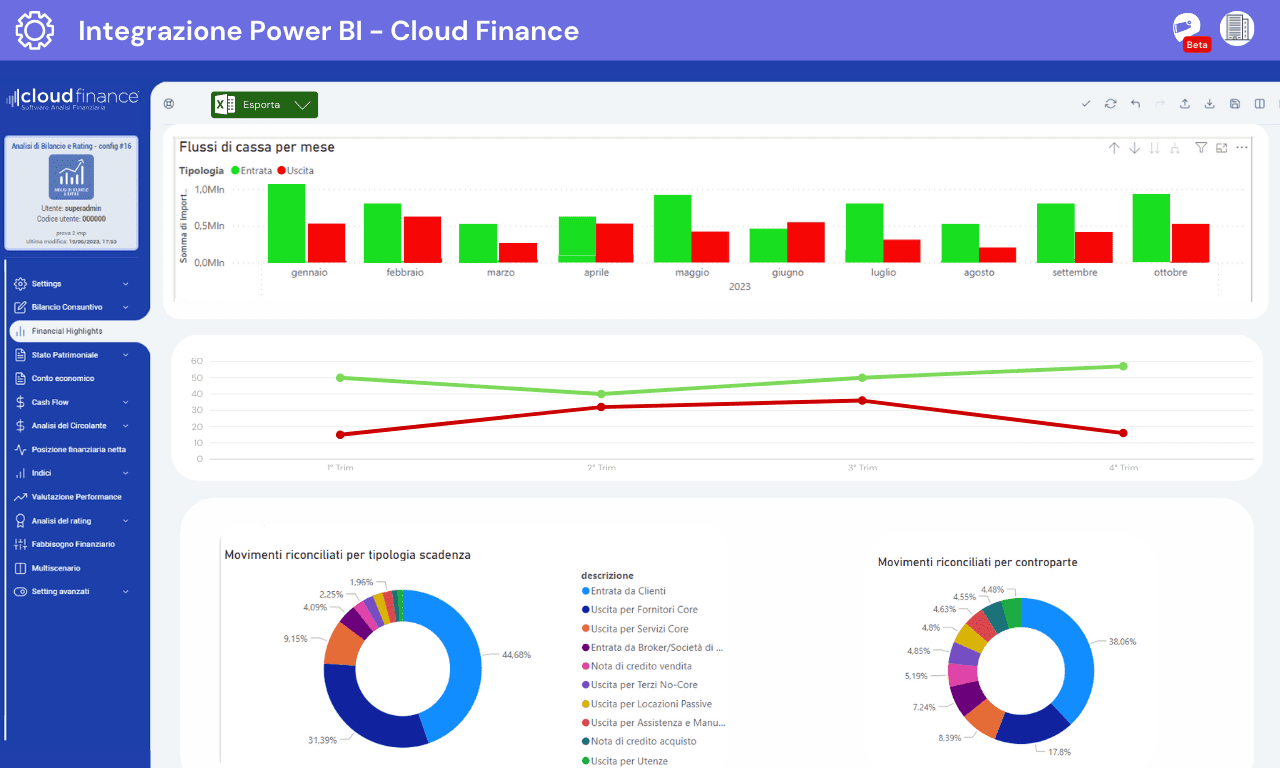Click the Flussi di cassa per mese title
1280x768 pixels.
click(257, 147)
